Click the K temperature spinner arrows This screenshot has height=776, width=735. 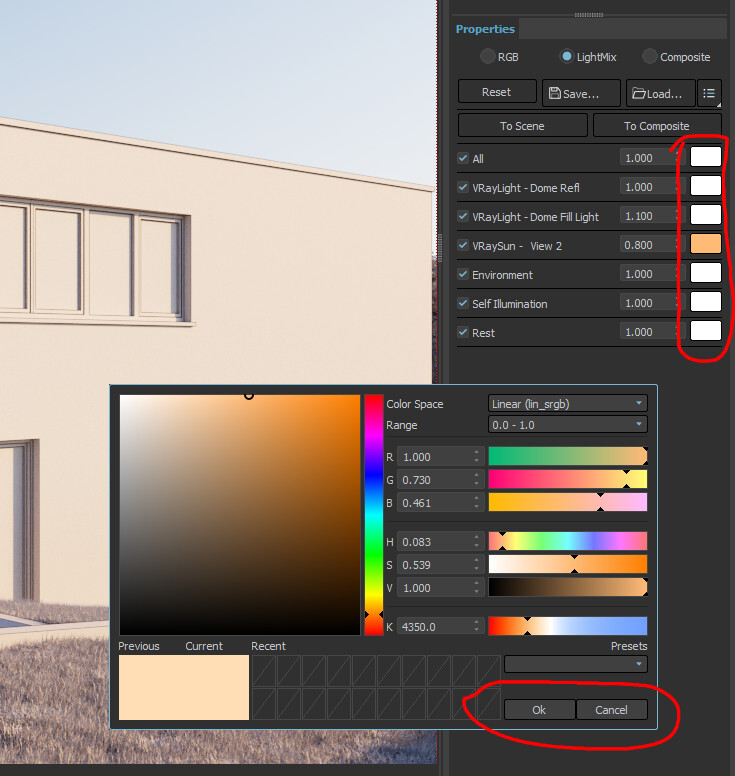[x=477, y=627]
